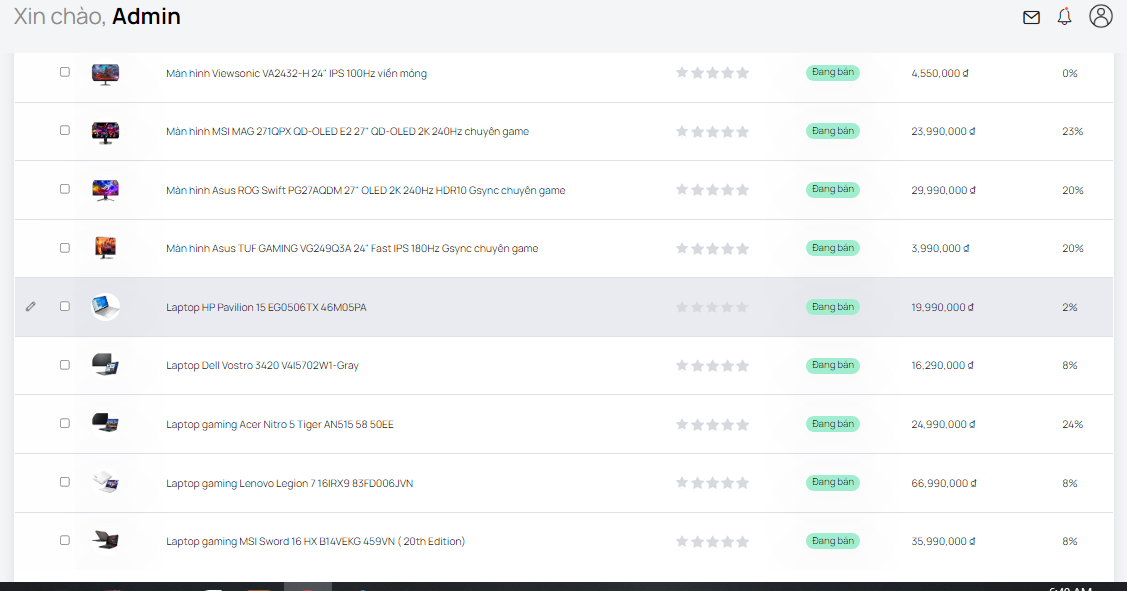Open thumbnail of MSI MAG 271QPX monitor
Viewport: 1127px width, 591px height.
point(106,132)
